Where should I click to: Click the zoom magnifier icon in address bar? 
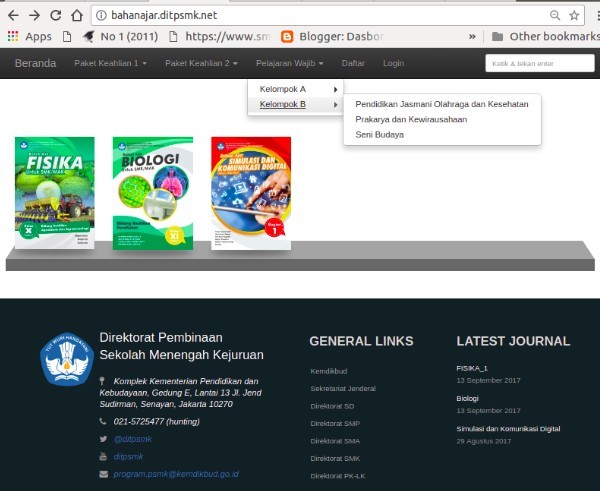(555, 15)
